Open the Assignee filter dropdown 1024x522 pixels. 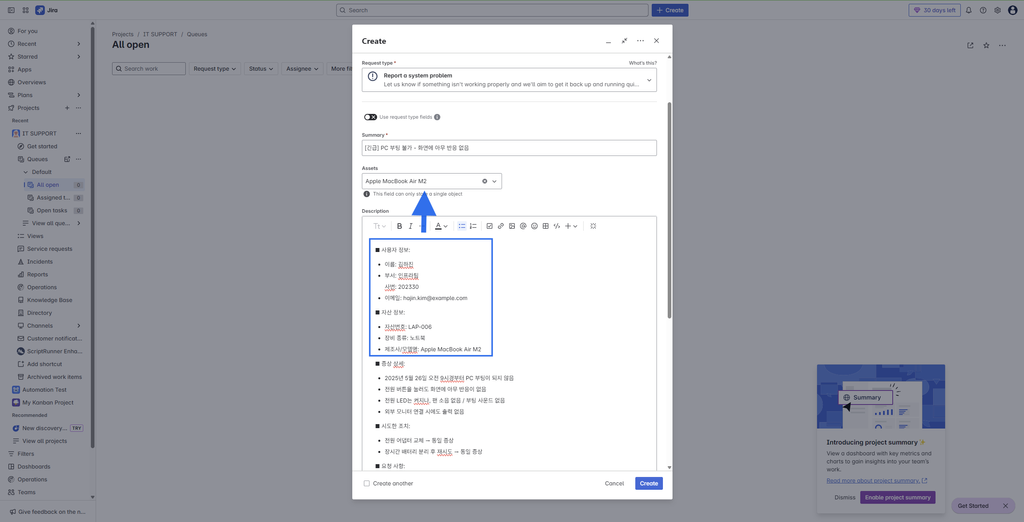(x=302, y=69)
